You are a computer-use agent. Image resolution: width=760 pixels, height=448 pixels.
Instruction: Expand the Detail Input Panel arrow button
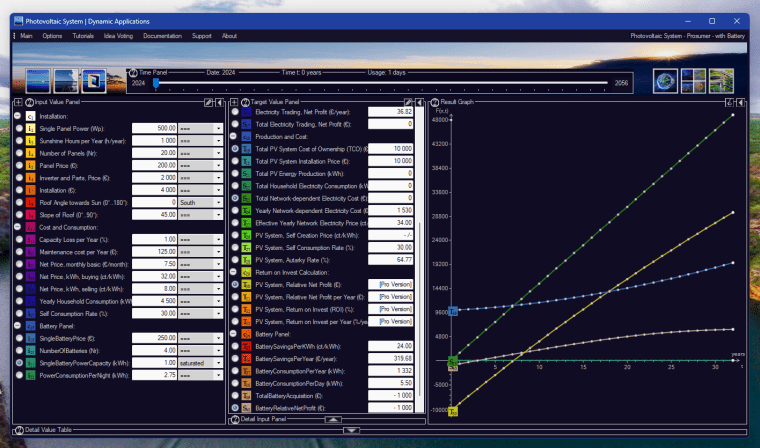[333, 419]
